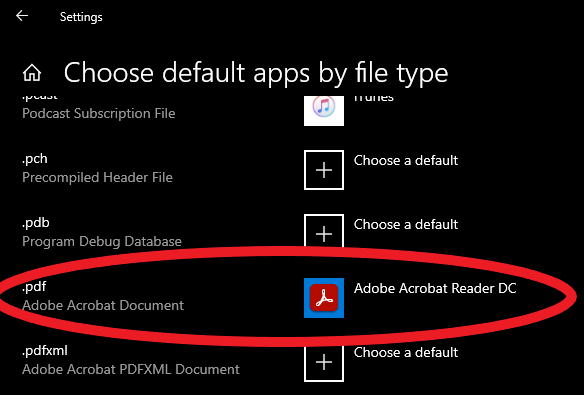Choose a default for Precompiled Header File

(406, 160)
